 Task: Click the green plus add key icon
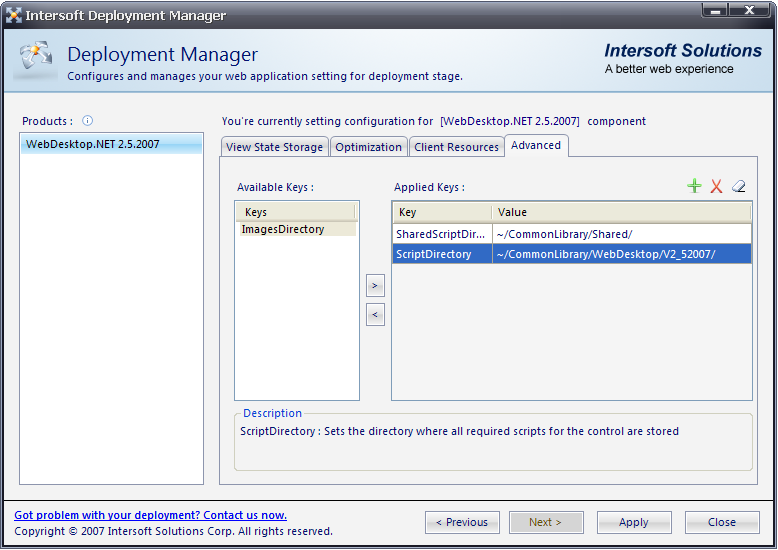point(694,186)
